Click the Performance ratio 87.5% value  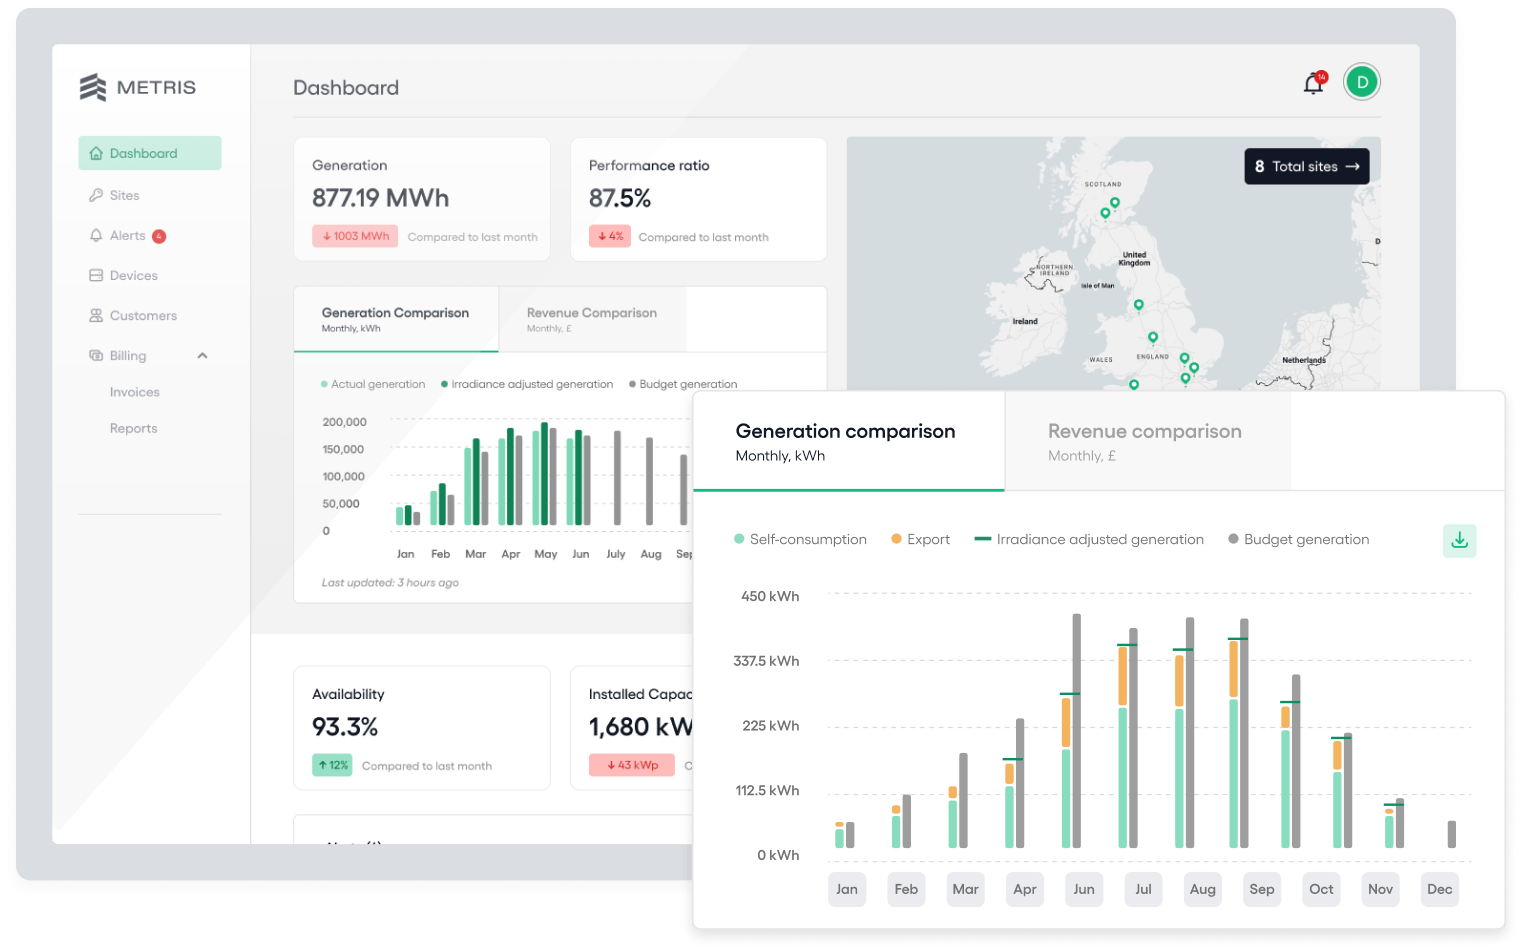point(620,198)
